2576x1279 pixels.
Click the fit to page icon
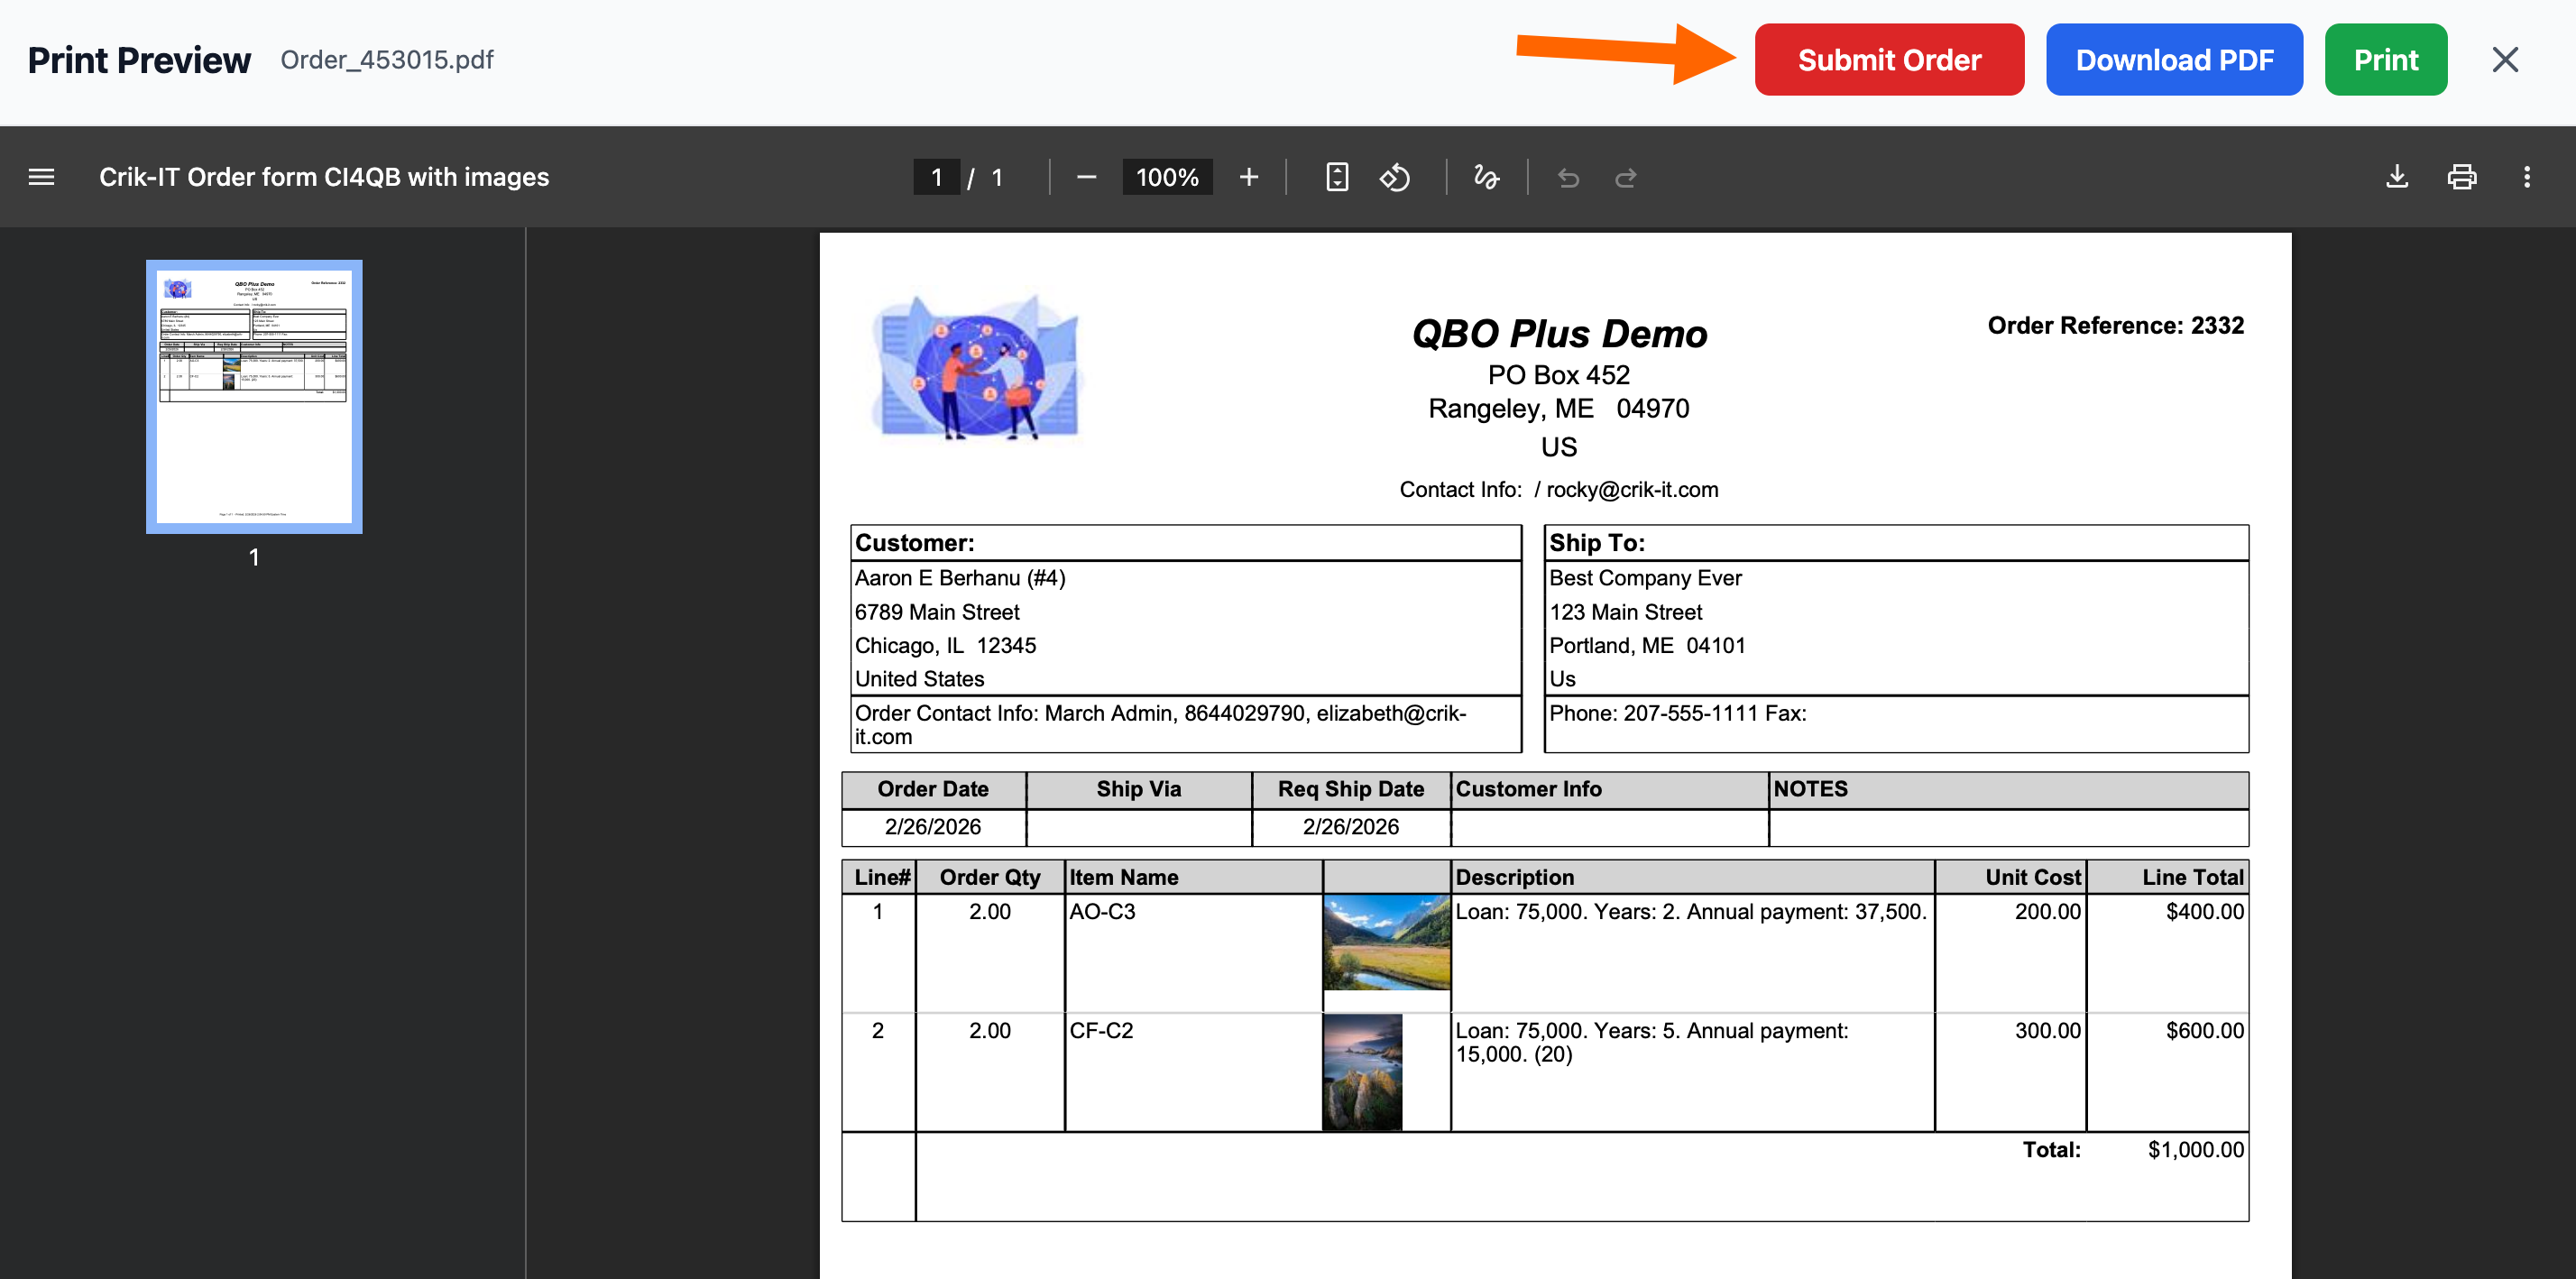(x=1337, y=177)
